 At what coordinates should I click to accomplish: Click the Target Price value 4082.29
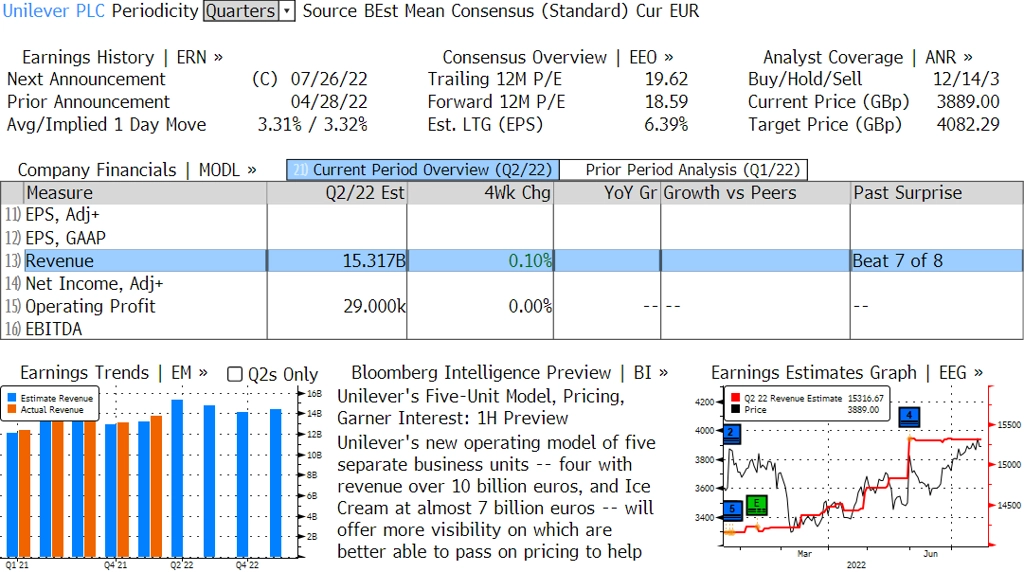pos(968,125)
